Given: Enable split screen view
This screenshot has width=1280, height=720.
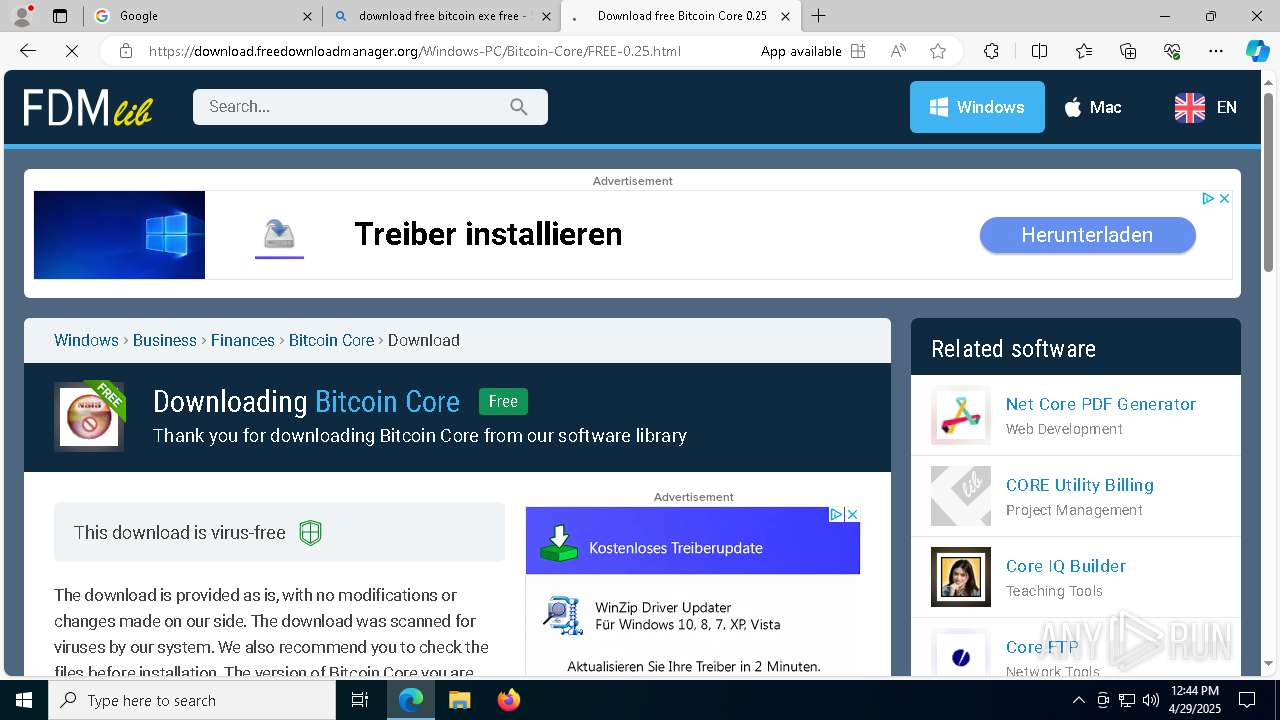Looking at the screenshot, I should coord(1039,51).
